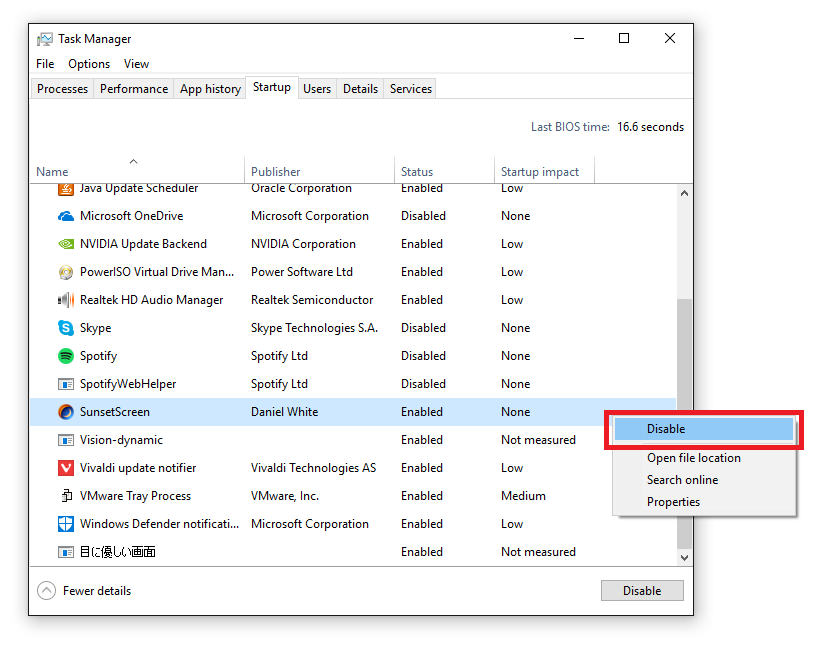819x651 pixels.
Task: Open the View menu
Action: click(136, 64)
